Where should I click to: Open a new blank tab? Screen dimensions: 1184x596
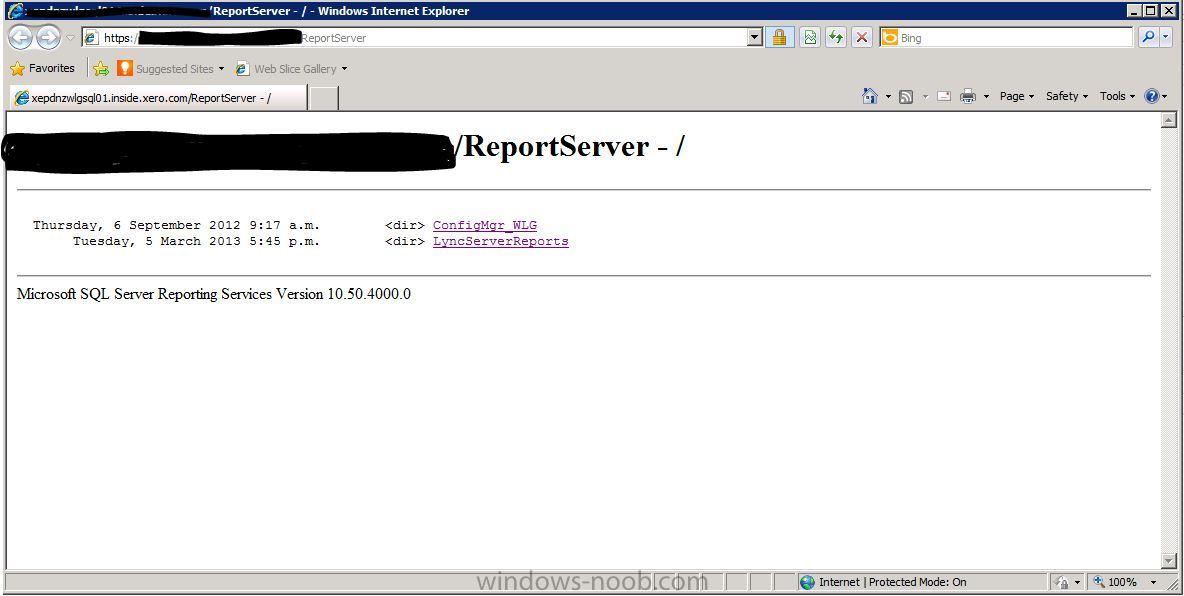(323, 98)
